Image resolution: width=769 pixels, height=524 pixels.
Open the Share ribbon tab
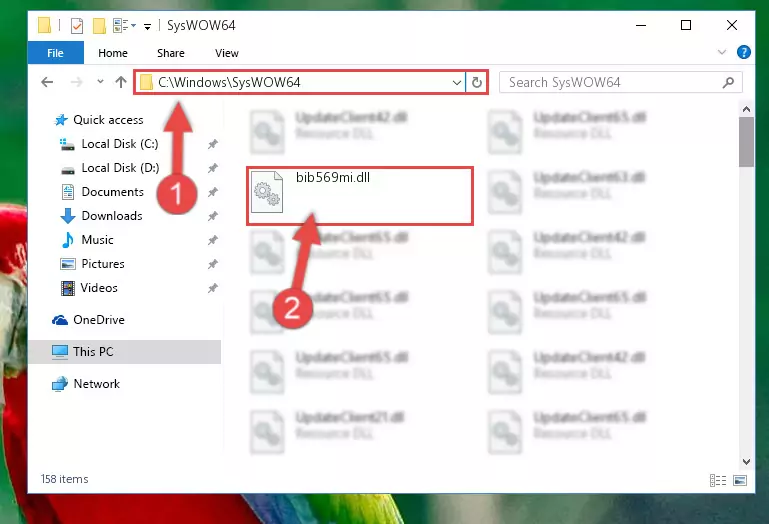[171, 53]
